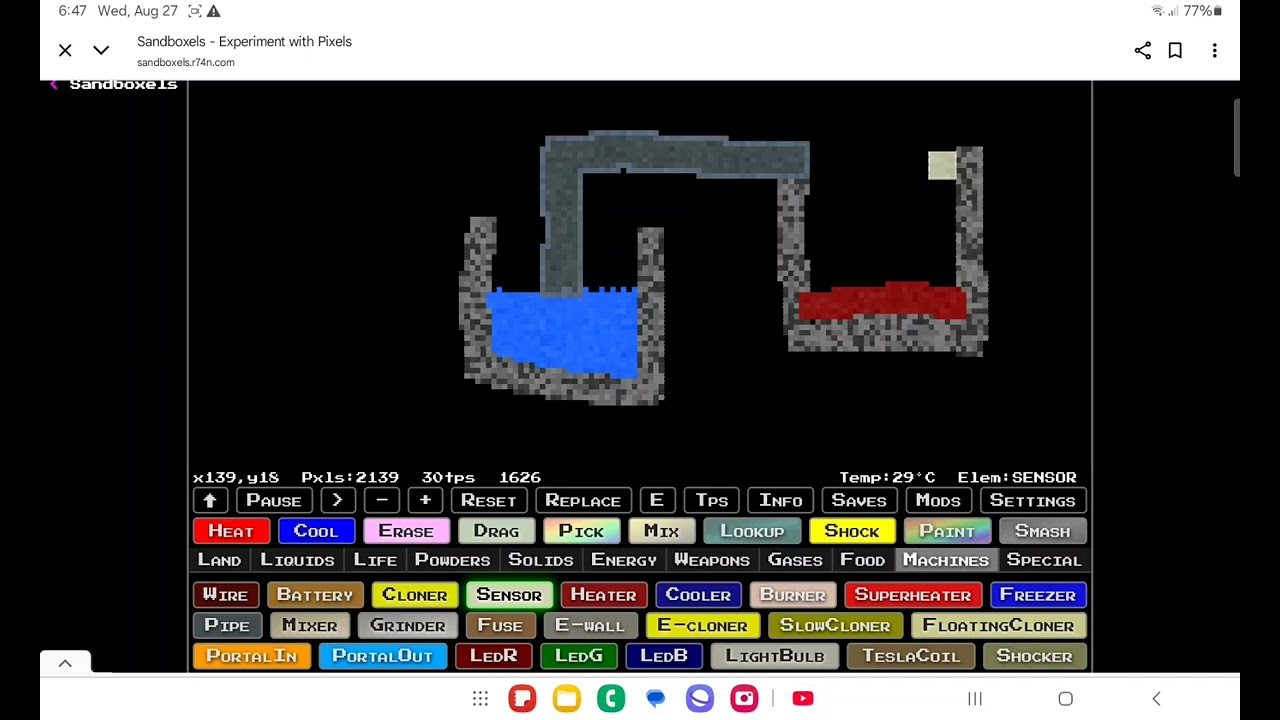The width and height of the screenshot is (1280, 720).
Task: Choose the Pipe element
Action: 227,626
